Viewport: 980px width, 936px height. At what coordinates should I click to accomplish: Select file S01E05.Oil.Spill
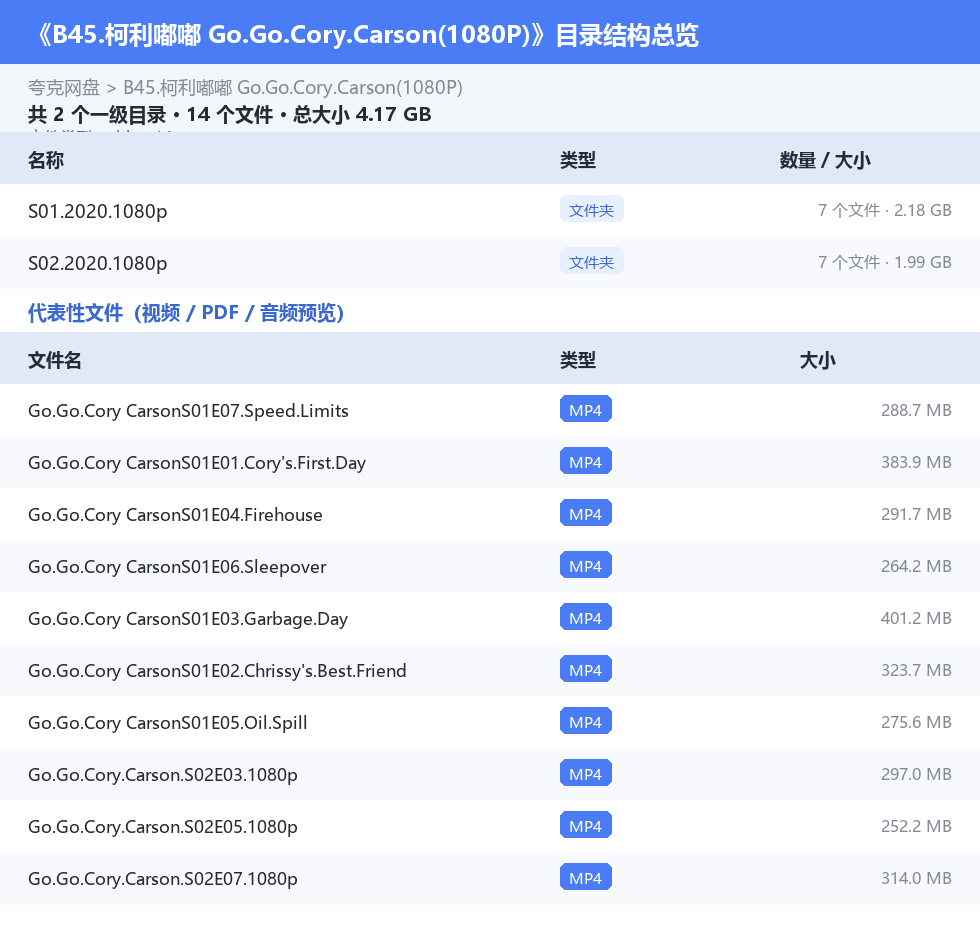168,722
